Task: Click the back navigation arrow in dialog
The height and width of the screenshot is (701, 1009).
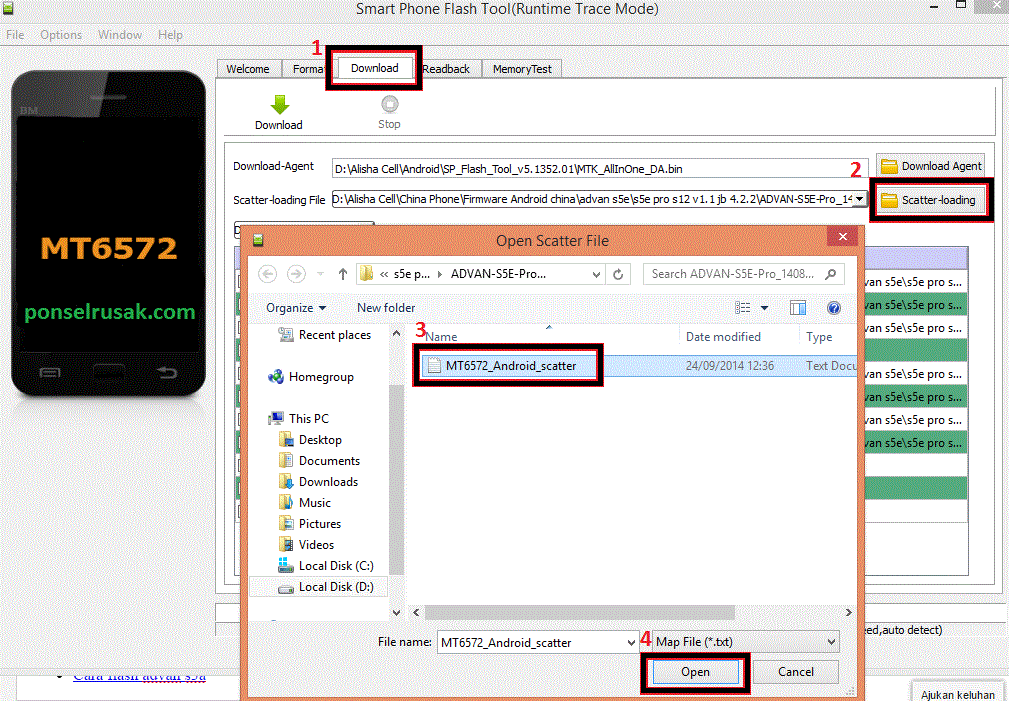Action: (x=268, y=273)
